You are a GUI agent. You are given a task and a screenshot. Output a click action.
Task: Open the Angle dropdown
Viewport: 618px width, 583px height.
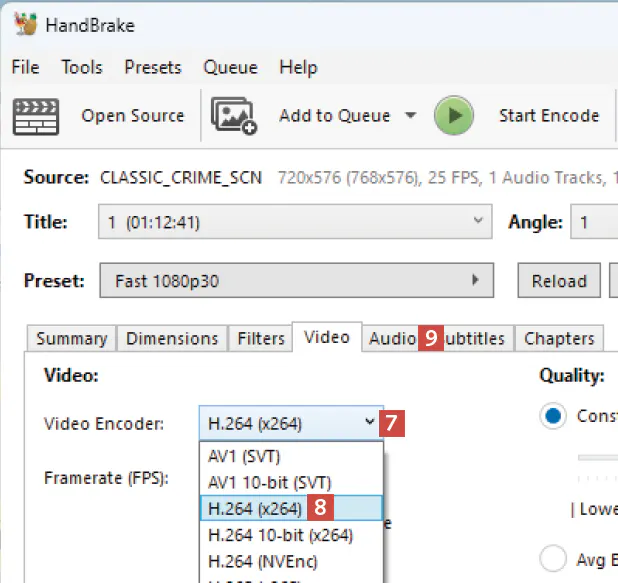594,222
